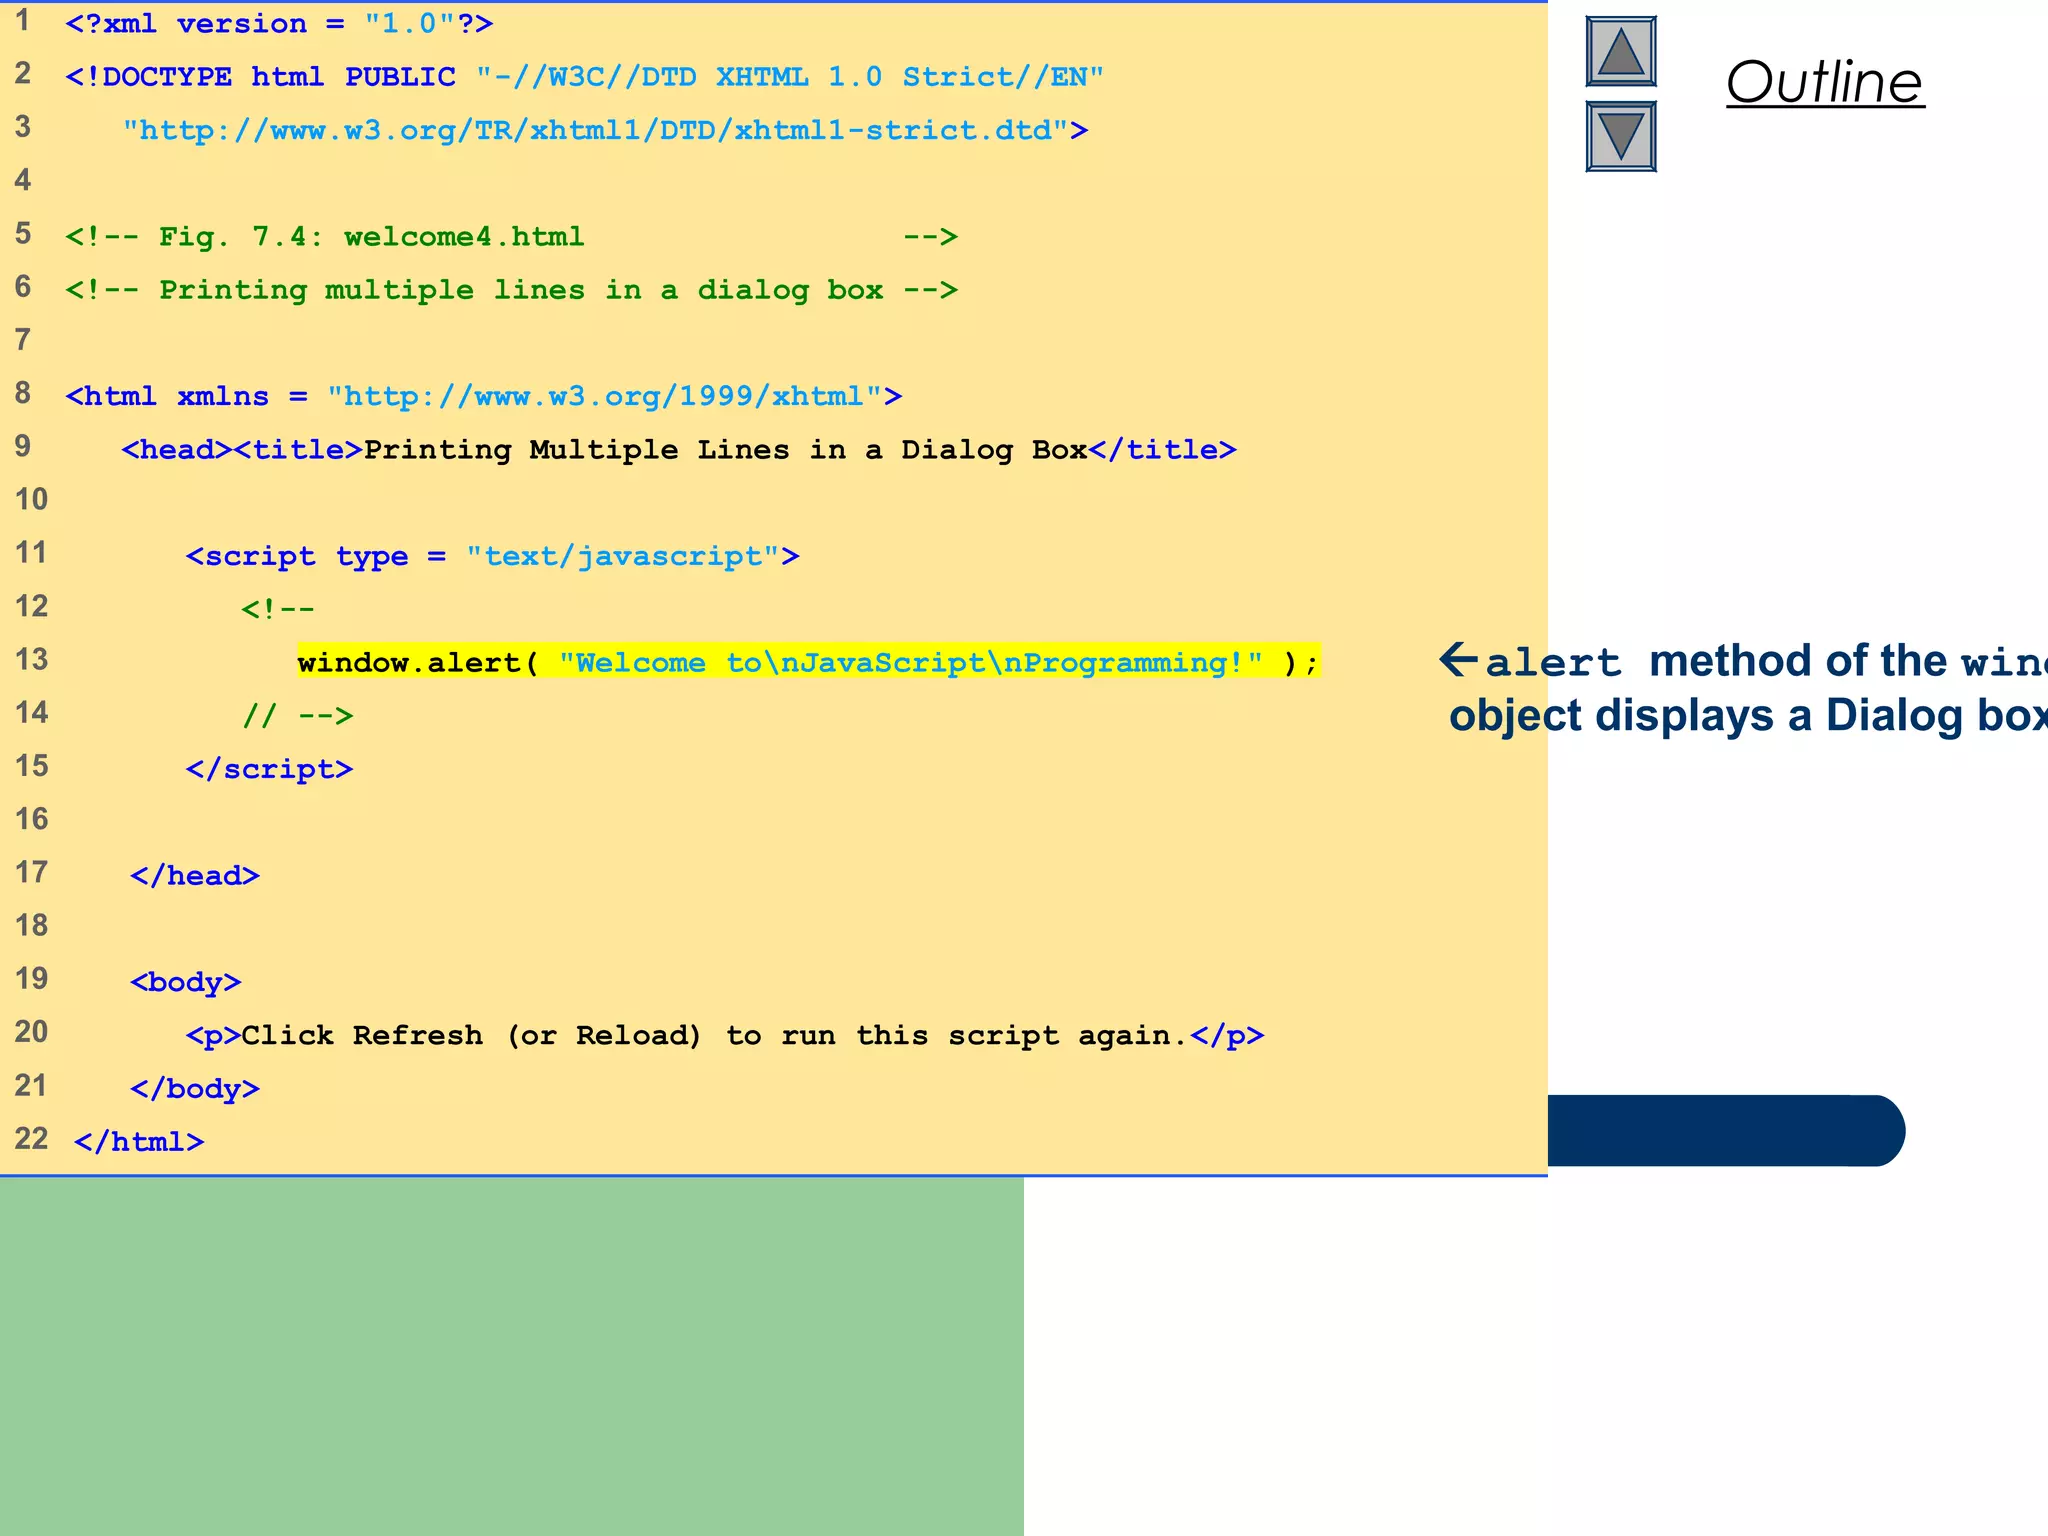
Task: Click the xhtml1-strict.dtd URL string
Action: tap(605, 130)
